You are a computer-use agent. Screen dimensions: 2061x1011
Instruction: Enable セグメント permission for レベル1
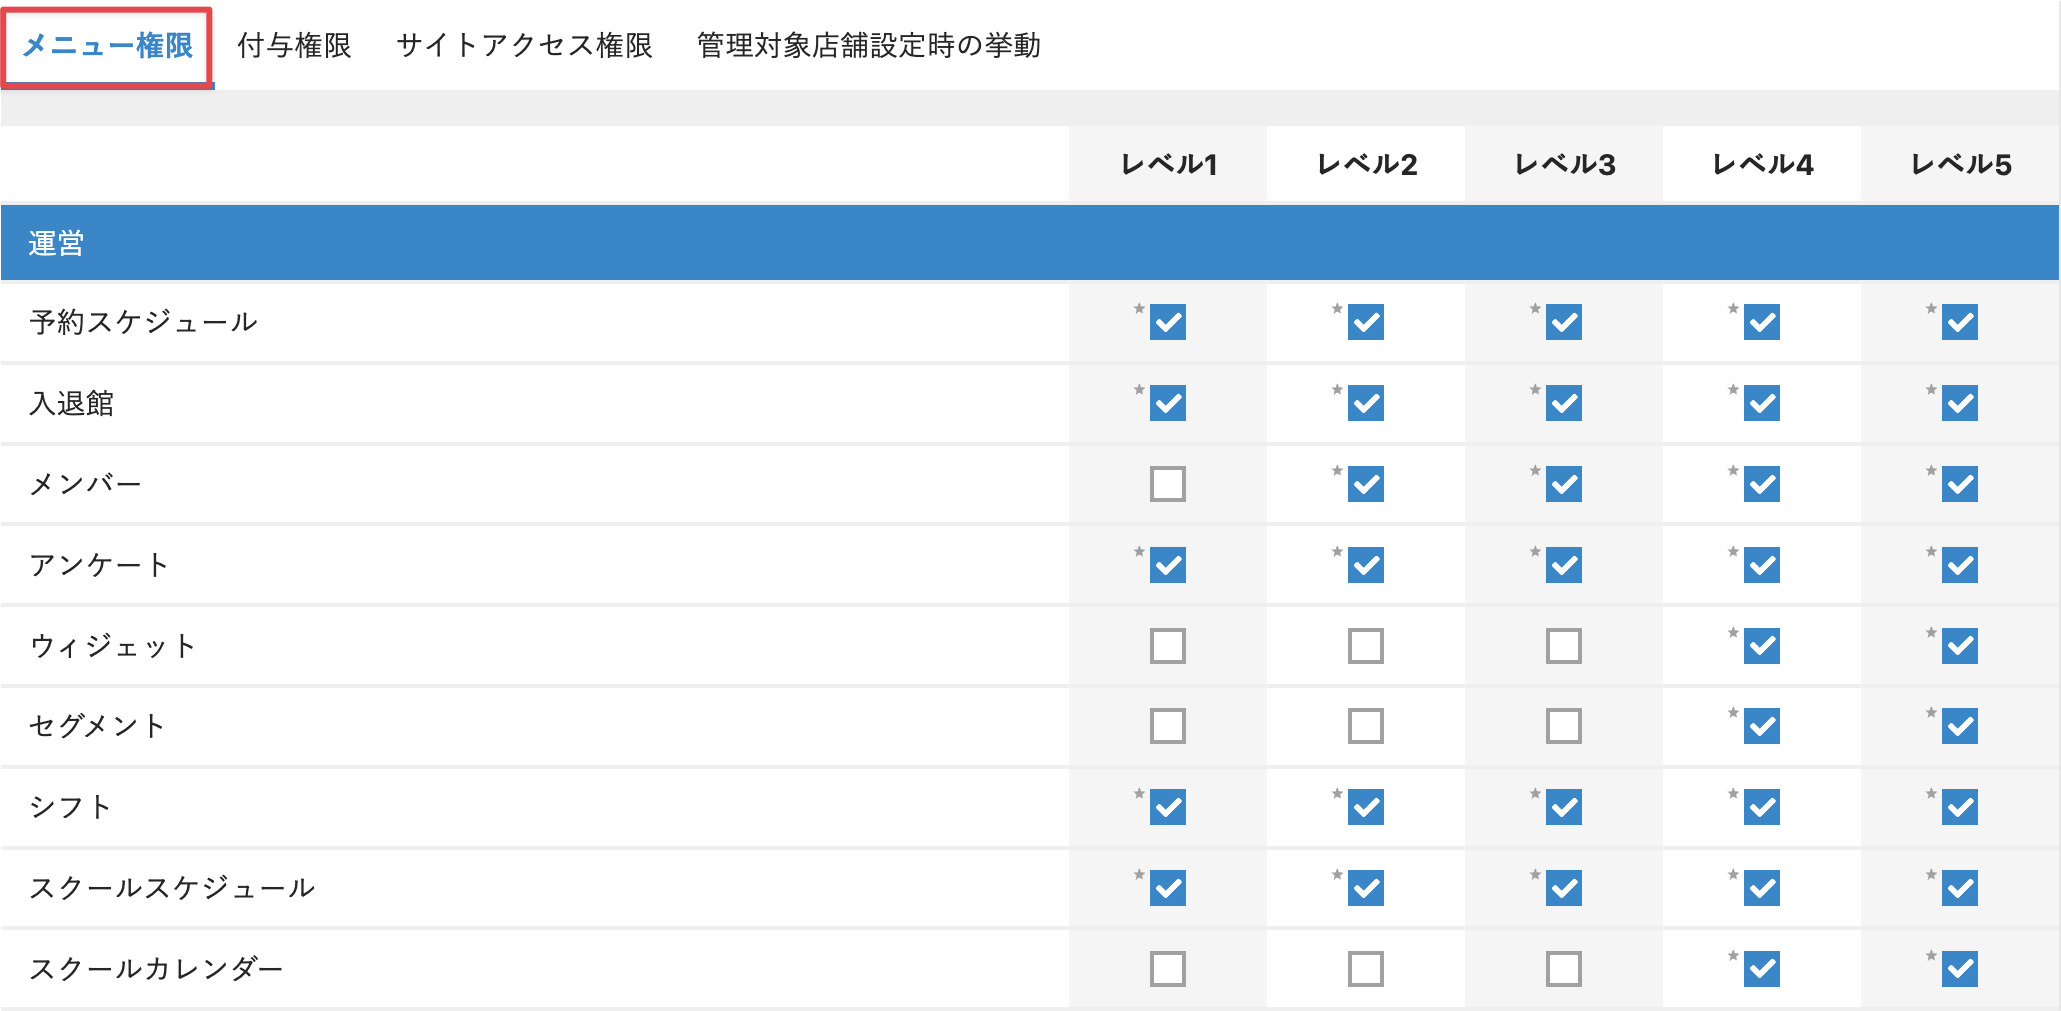(1167, 726)
